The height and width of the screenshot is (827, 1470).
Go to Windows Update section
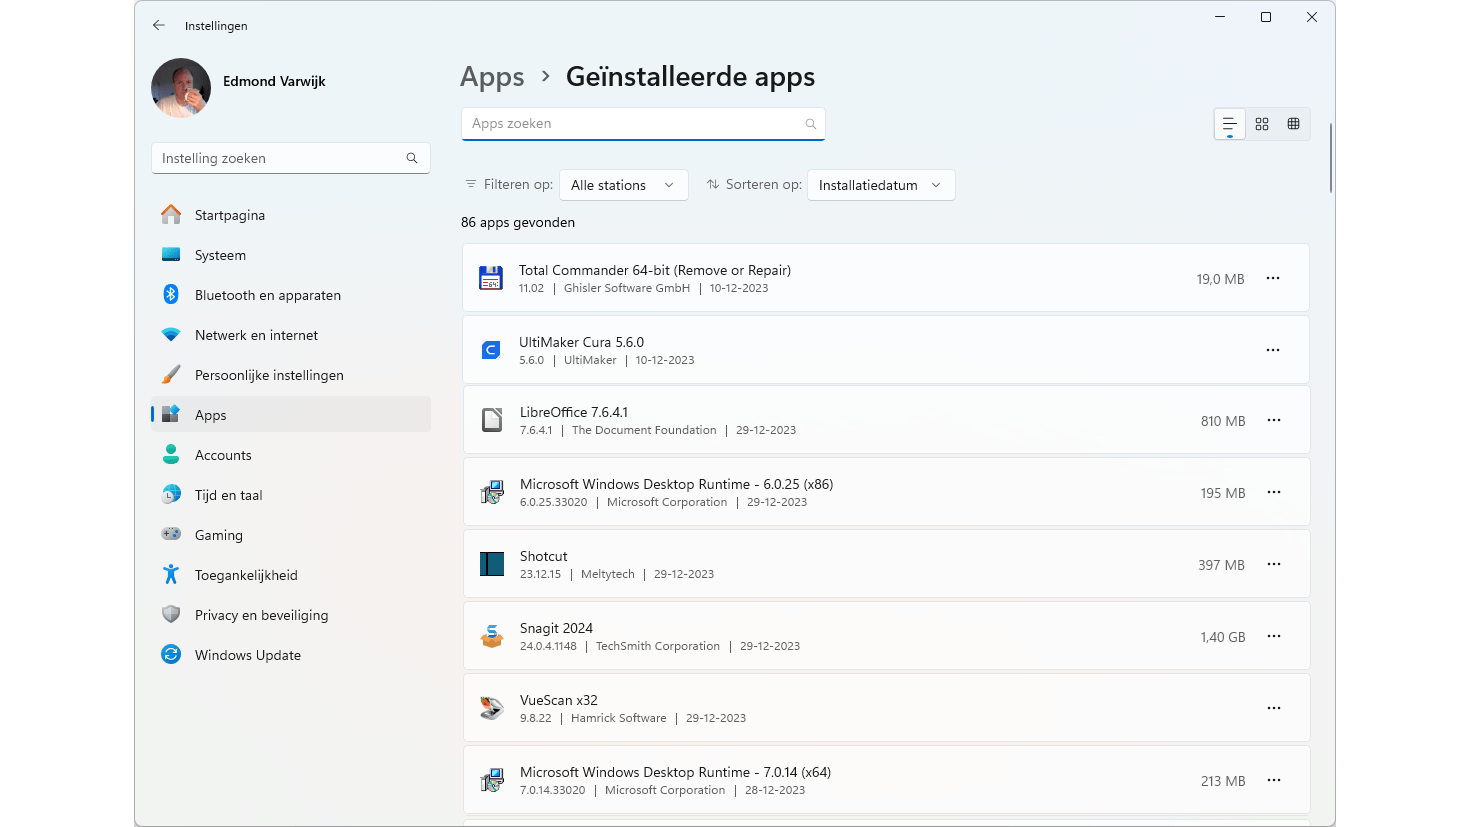click(247, 655)
